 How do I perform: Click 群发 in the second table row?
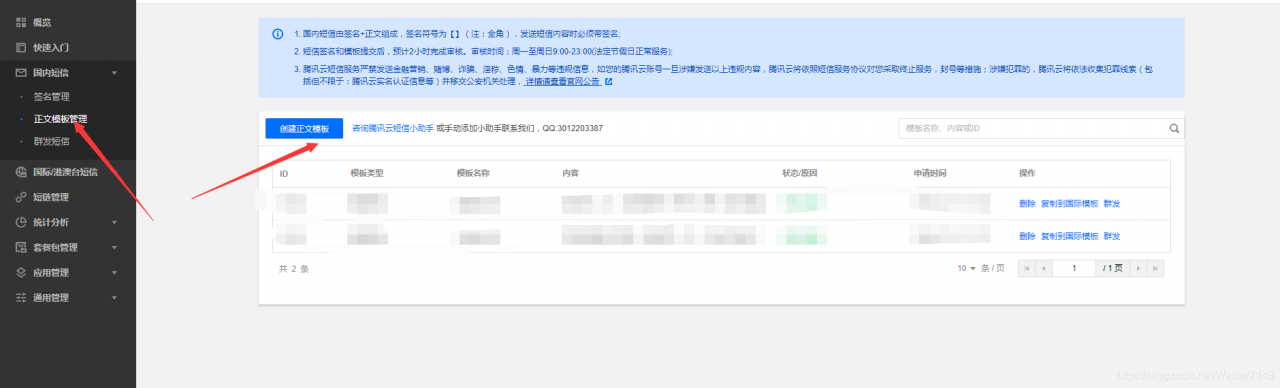tap(1112, 236)
